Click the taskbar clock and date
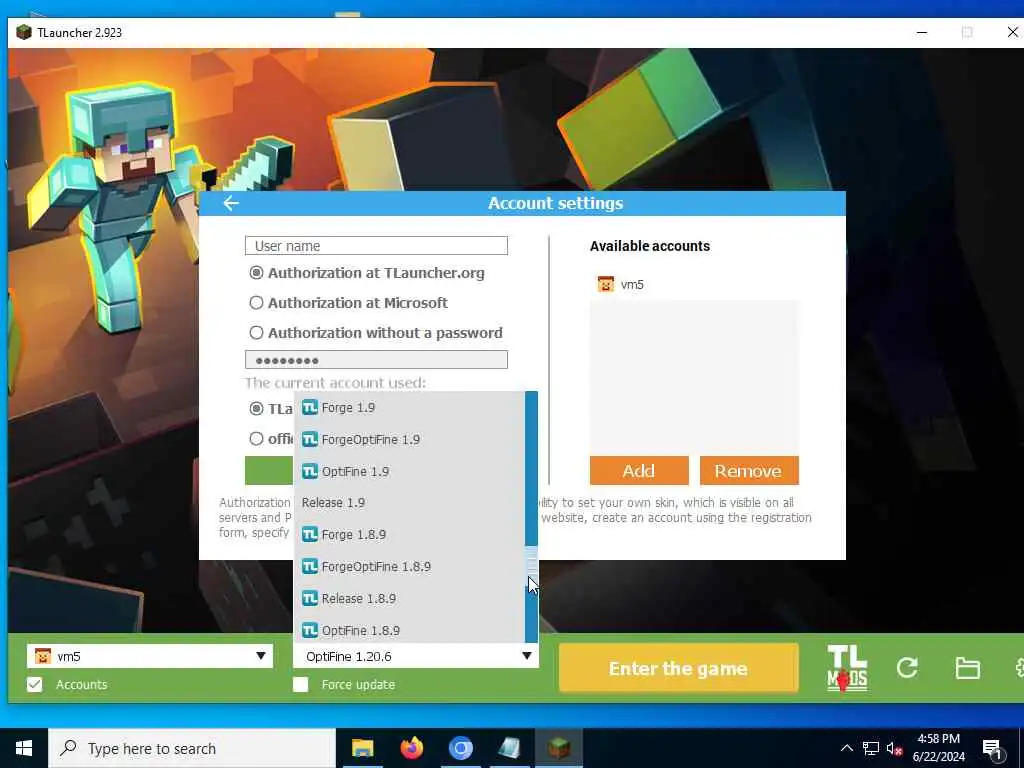Viewport: 1024px width, 768px height. [x=938, y=748]
